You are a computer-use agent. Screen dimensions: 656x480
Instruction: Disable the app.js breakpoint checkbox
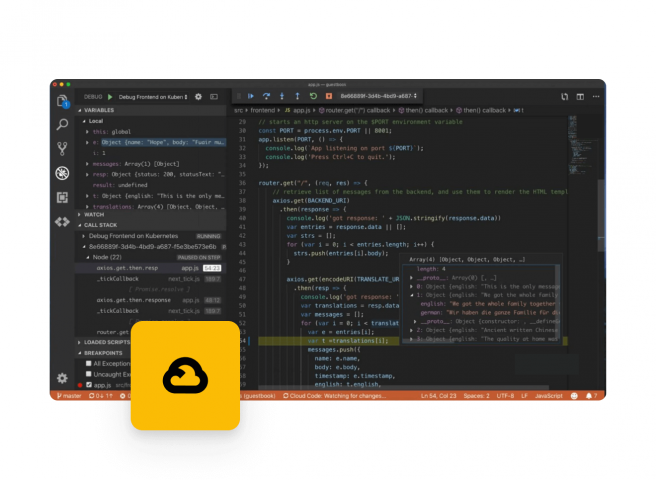point(88,383)
